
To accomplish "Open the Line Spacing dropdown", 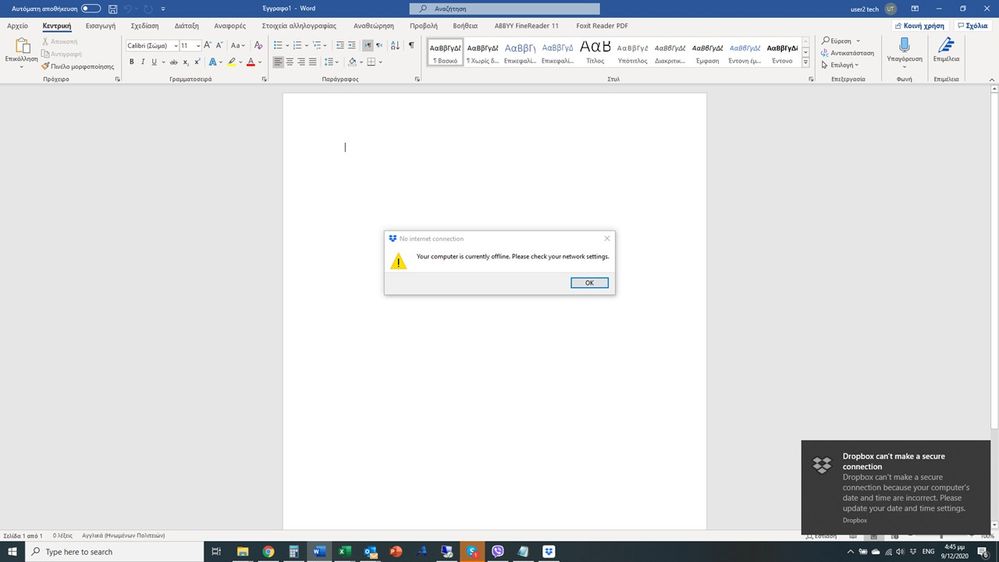I will point(330,62).
